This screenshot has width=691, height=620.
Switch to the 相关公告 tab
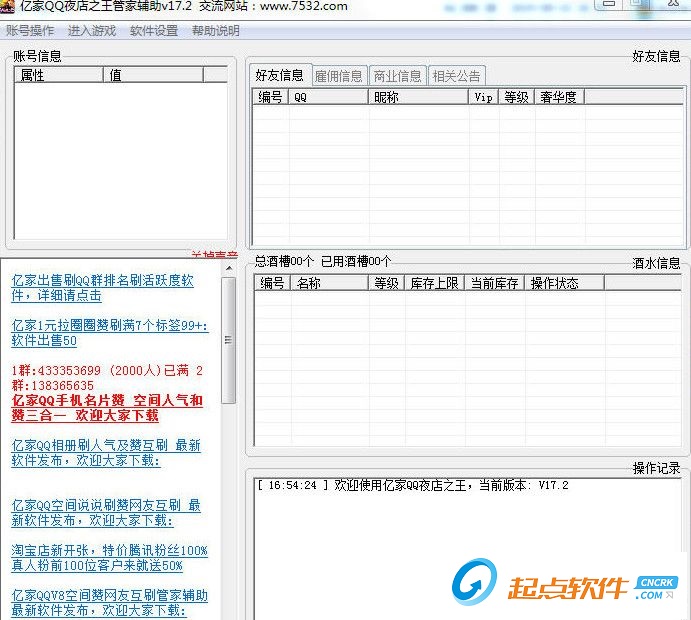pyautogui.click(x=457, y=76)
